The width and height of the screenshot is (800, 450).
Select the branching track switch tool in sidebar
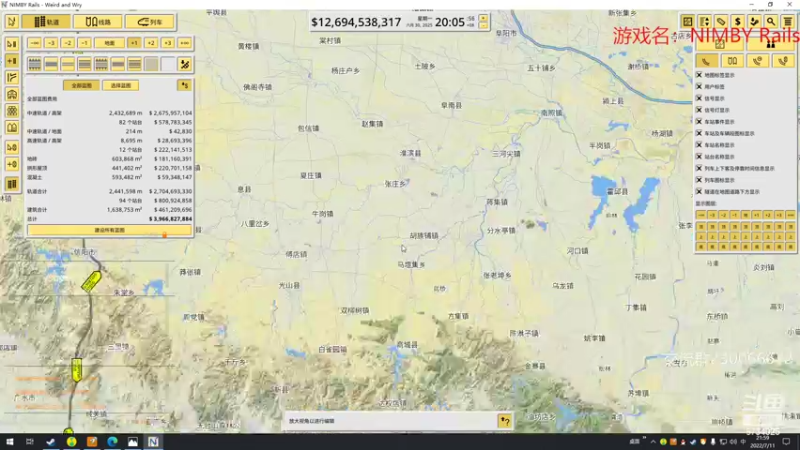point(12,78)
